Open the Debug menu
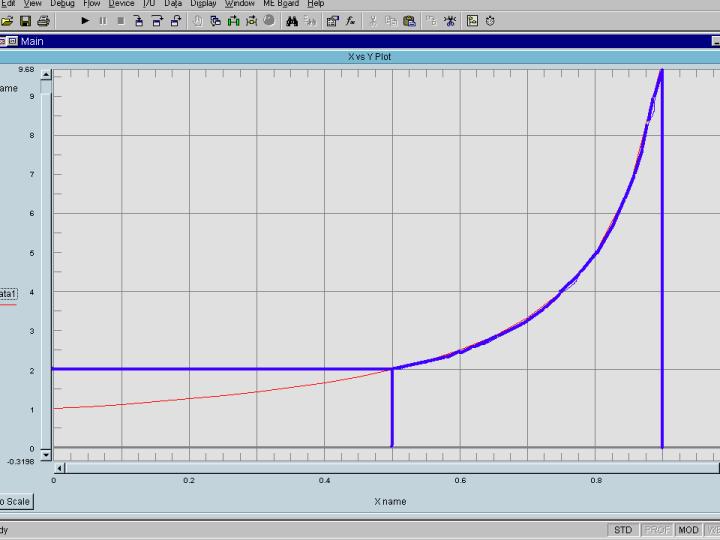720x540 pixels. [62, 4]
